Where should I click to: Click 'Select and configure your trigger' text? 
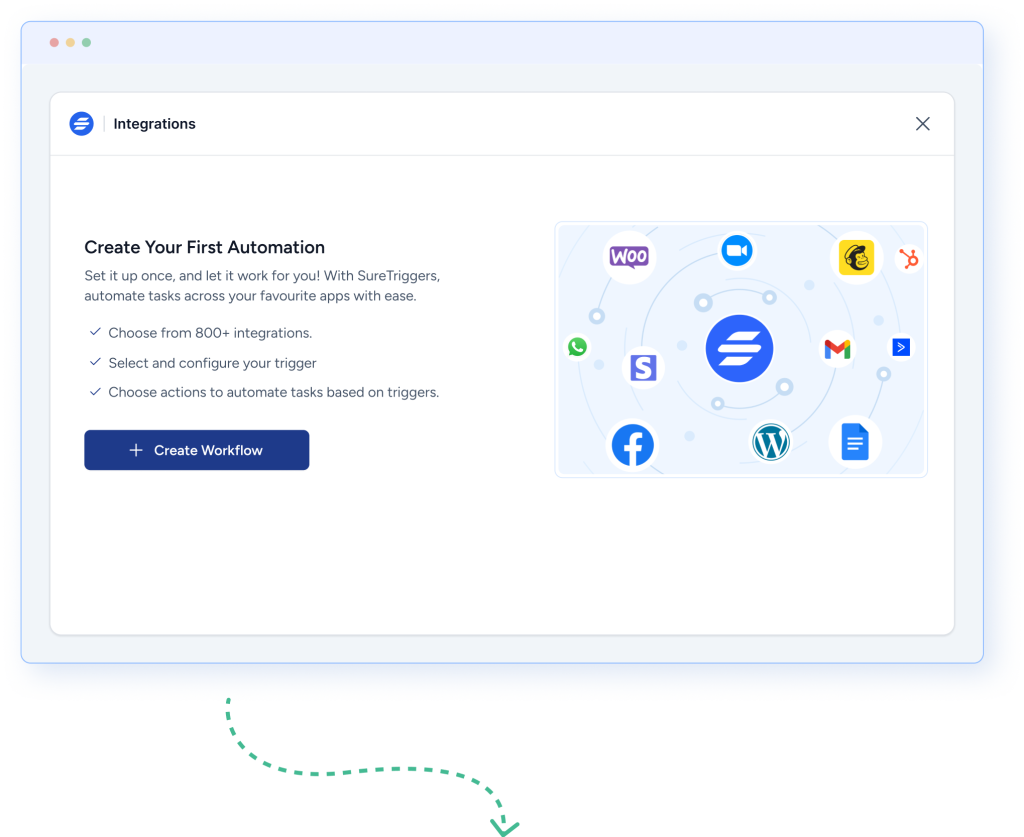[x=212, y=363]
